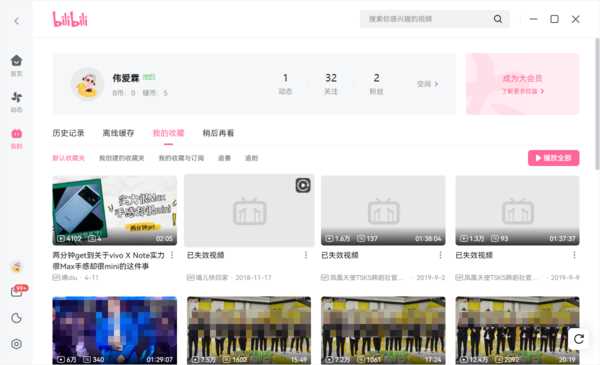Select the 我的收藏与订阅 sub-tab
Screen dimensions: 600x365
[181, 158]
